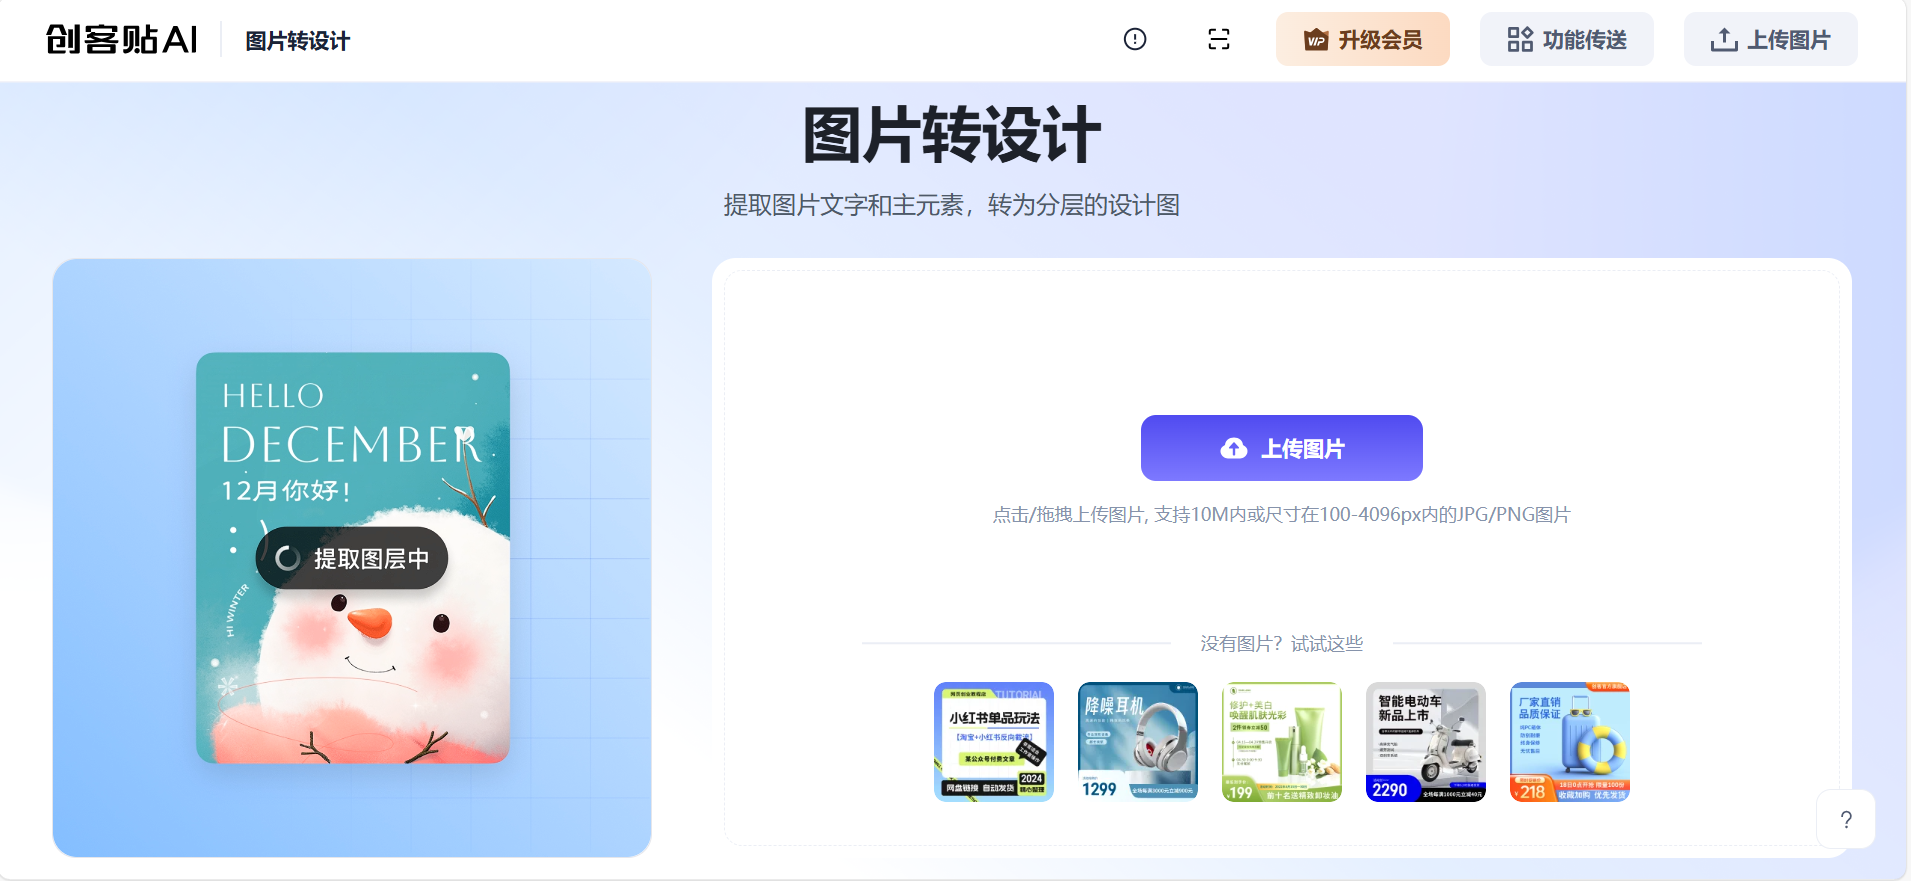
Task: Click 上传图片 button in the top bar
Action: tap(1771, 40)
